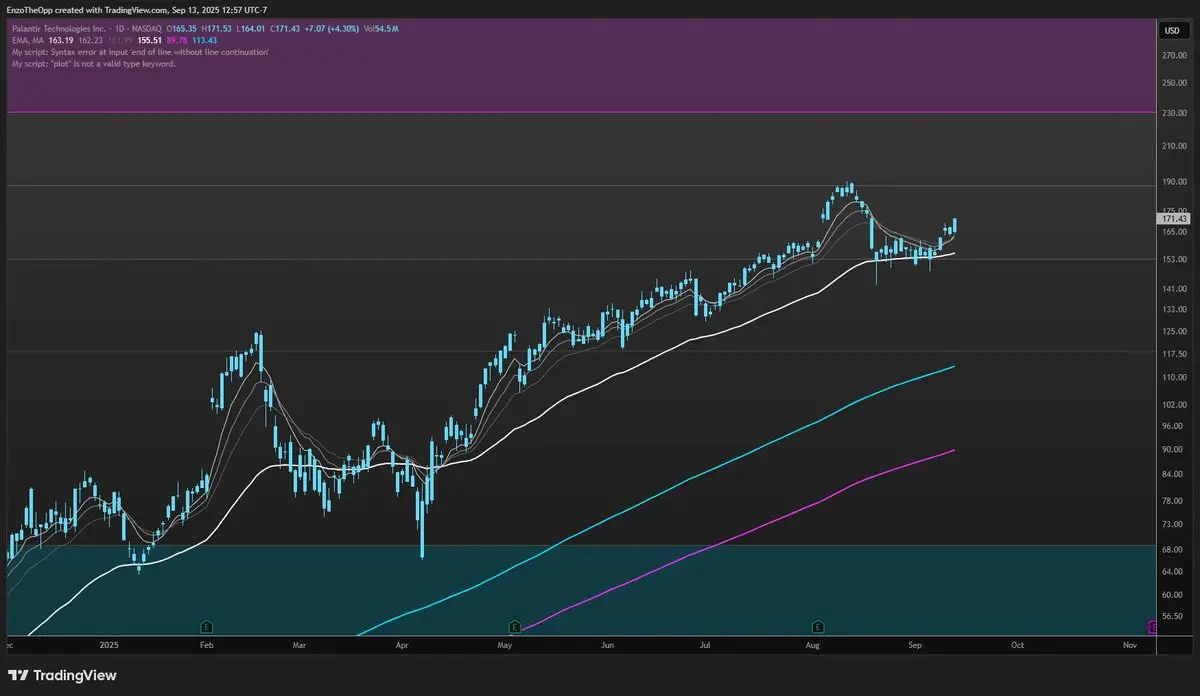Image resolution: width=1200 pixels, height=696 pixels.
Task: Click the EMA, MA indicator legend
Action: (29, 40)
